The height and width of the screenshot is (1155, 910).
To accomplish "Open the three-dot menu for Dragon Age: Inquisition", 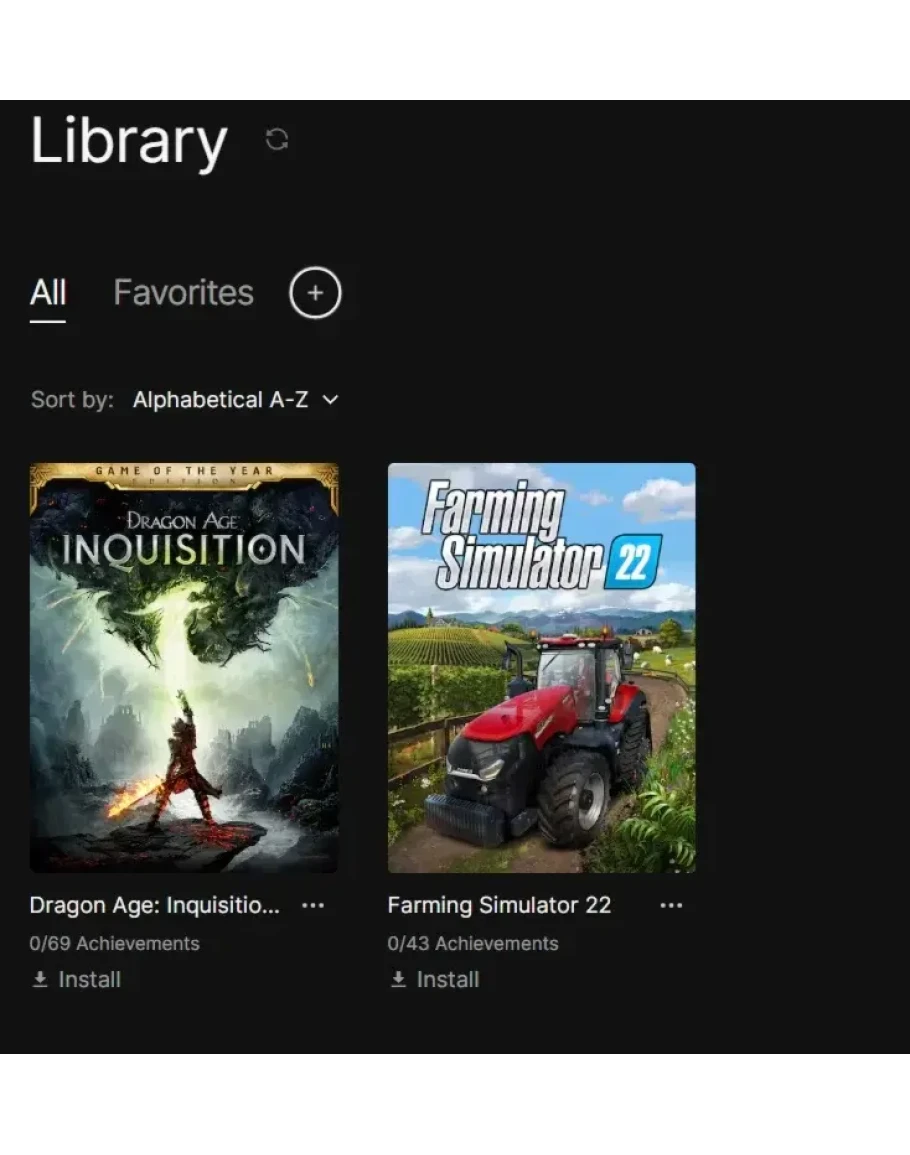I will tap(313, 905).
